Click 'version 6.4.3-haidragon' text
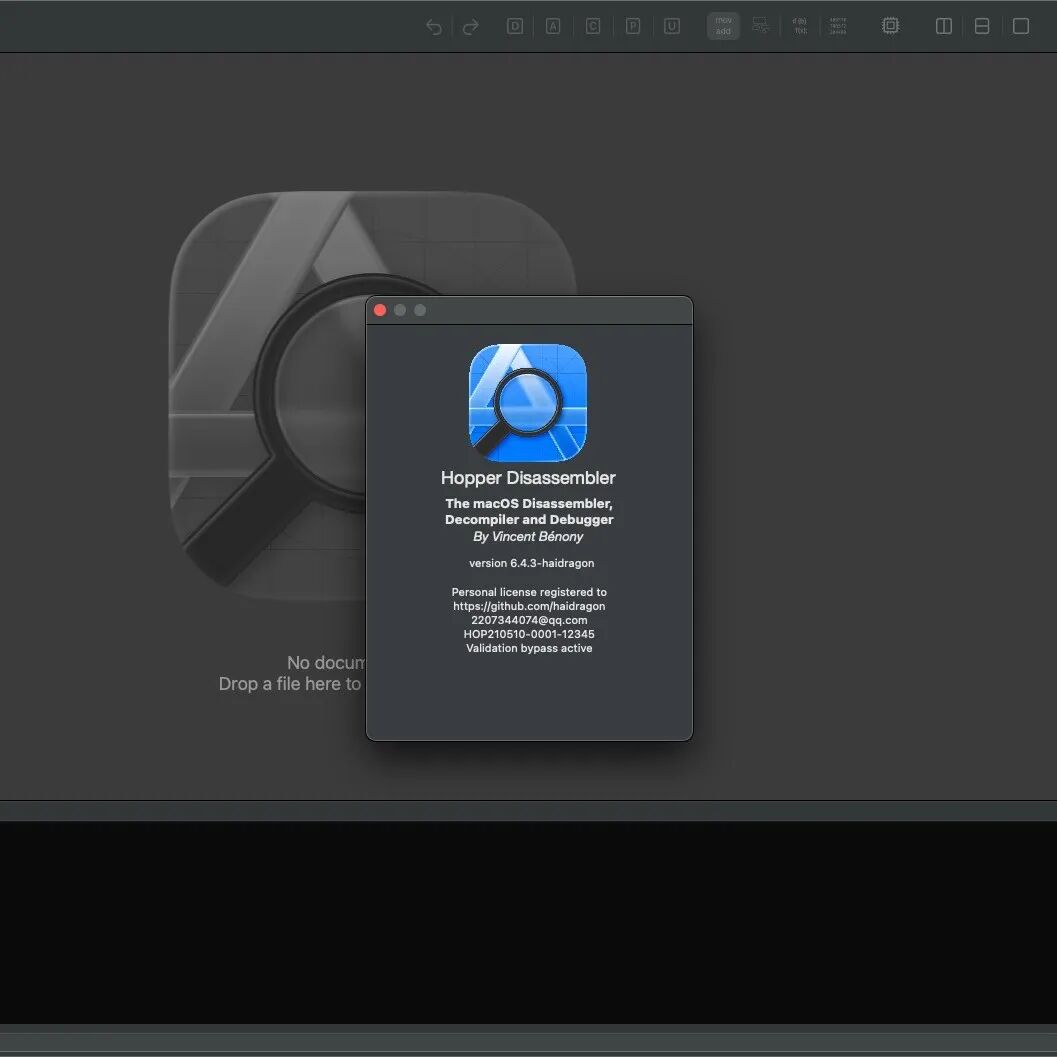 click(532, 563)
